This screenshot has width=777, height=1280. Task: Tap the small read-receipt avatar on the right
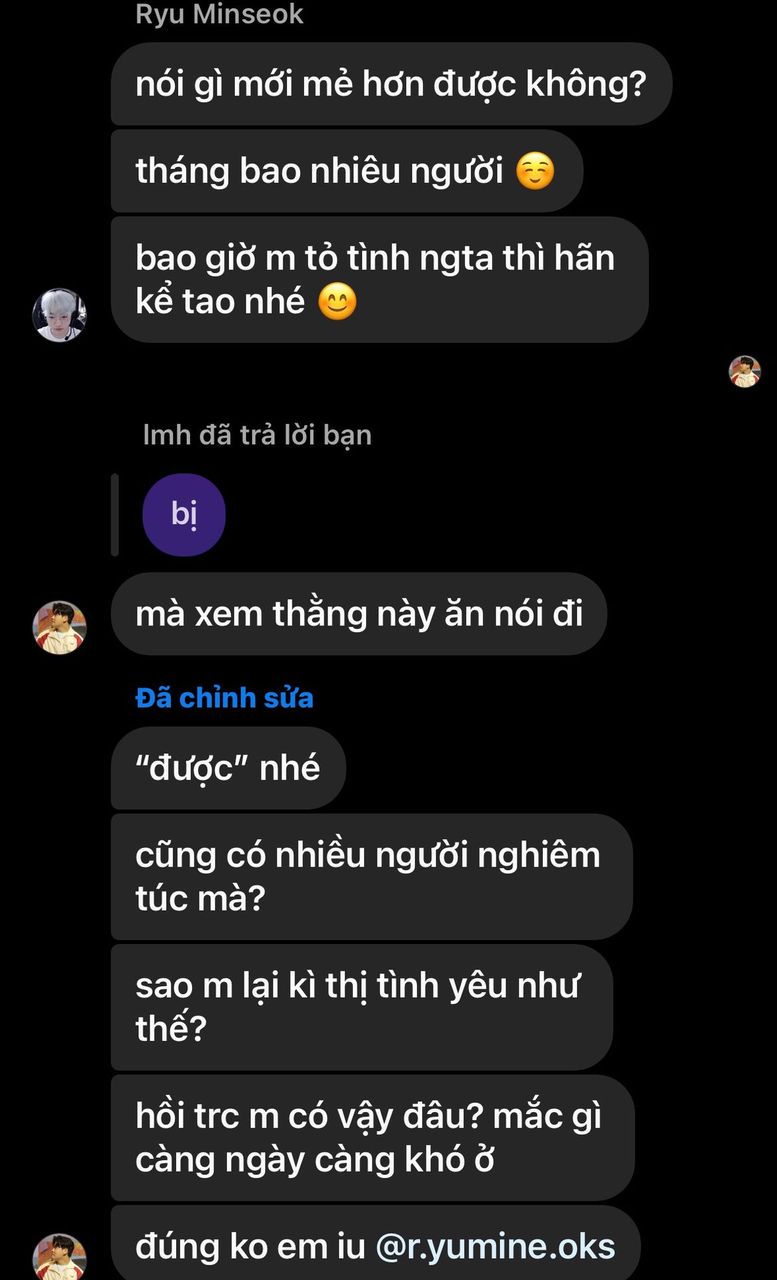744,371
